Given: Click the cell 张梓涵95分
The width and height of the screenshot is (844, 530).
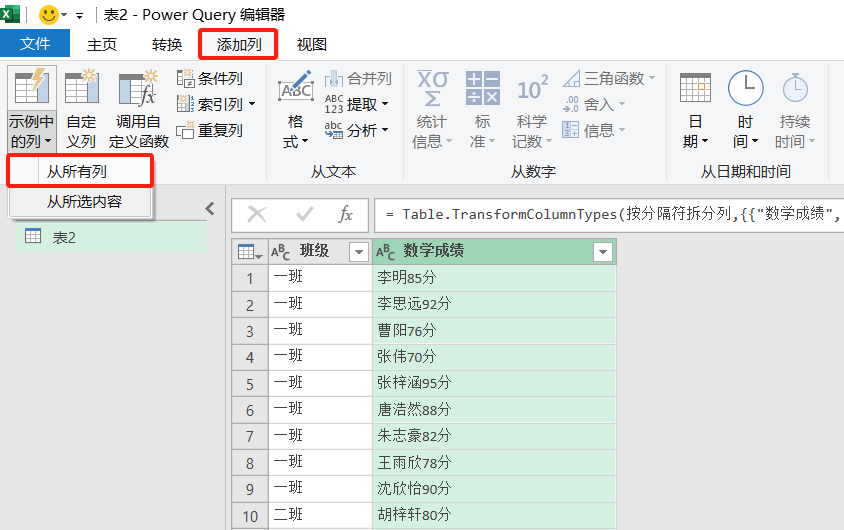Looking at the screenshot, I should (x=494, y=383).
